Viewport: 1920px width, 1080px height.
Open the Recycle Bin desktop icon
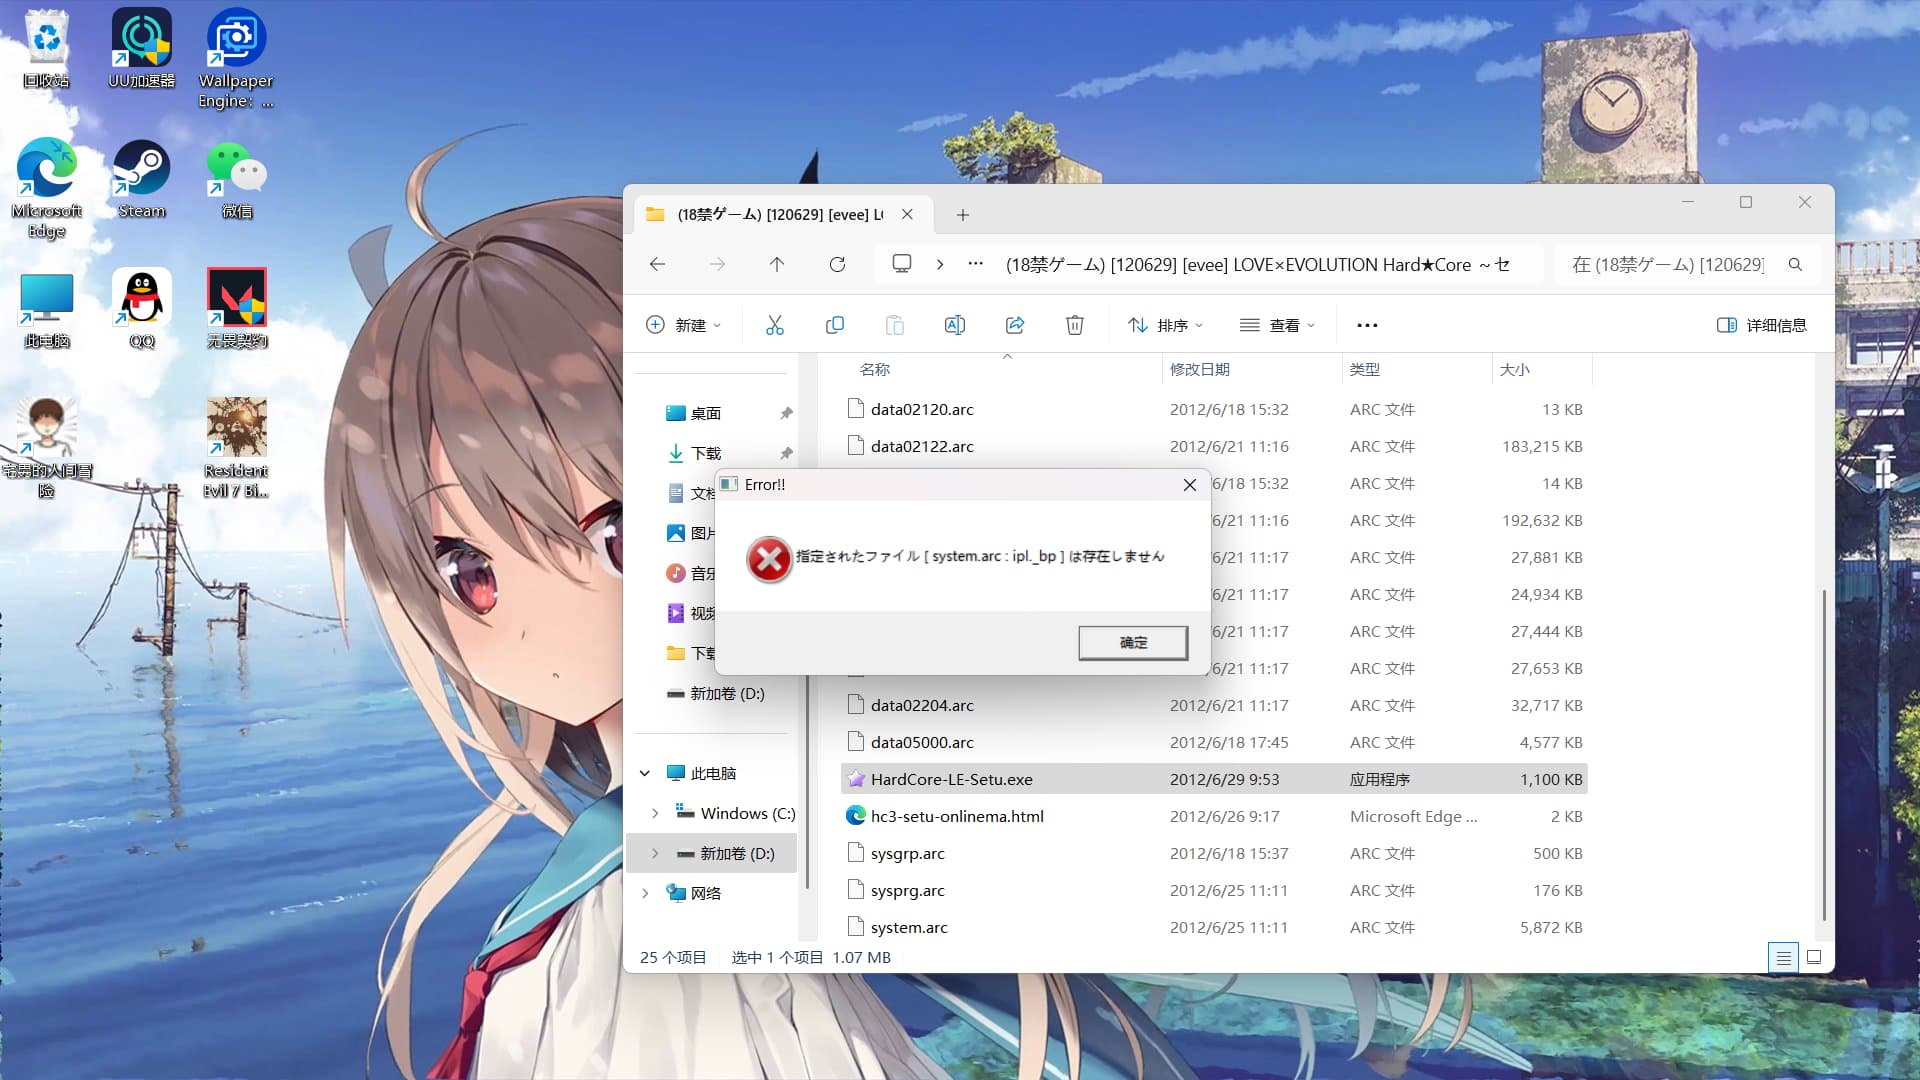click(x=46, y=50)
